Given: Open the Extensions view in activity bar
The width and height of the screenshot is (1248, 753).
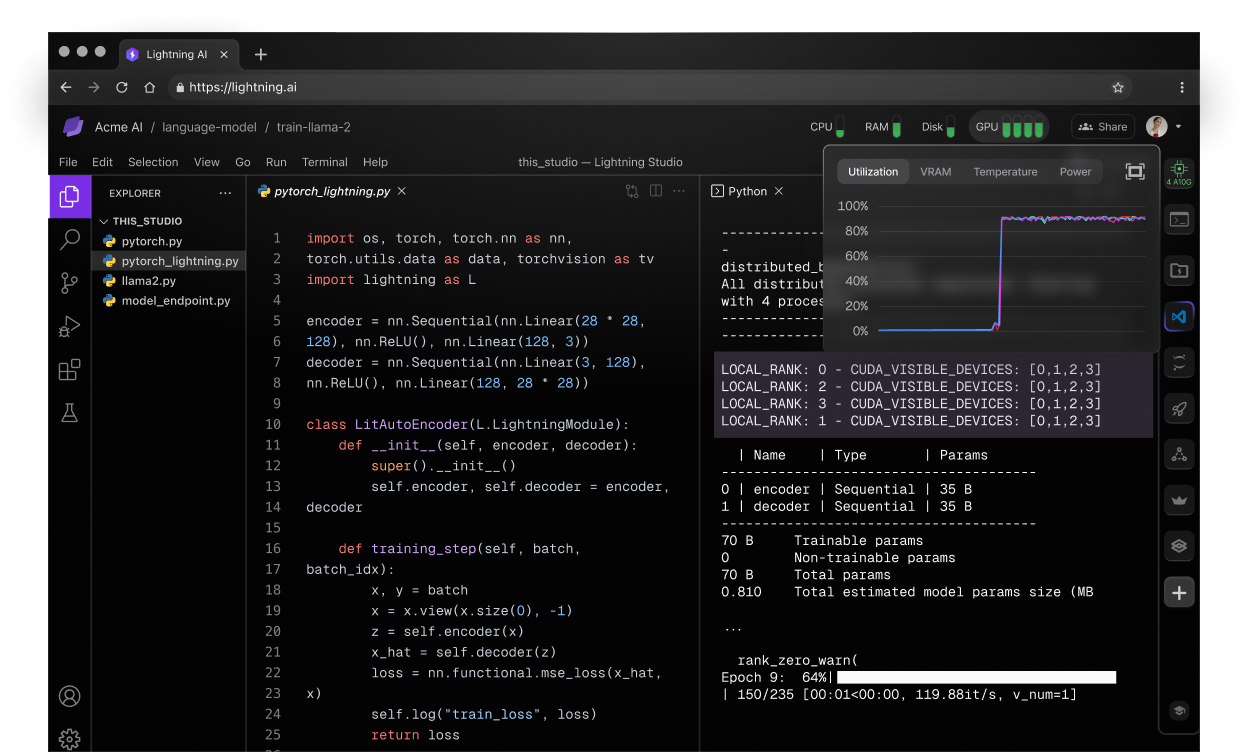Looking at the screenshot, I should tap(69, 370).
